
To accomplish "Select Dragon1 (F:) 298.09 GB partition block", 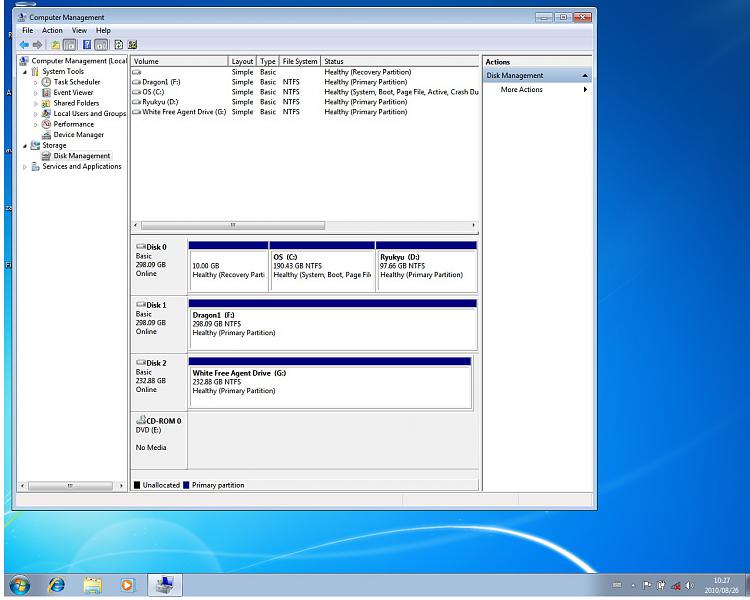I will (x=333, y=325).
